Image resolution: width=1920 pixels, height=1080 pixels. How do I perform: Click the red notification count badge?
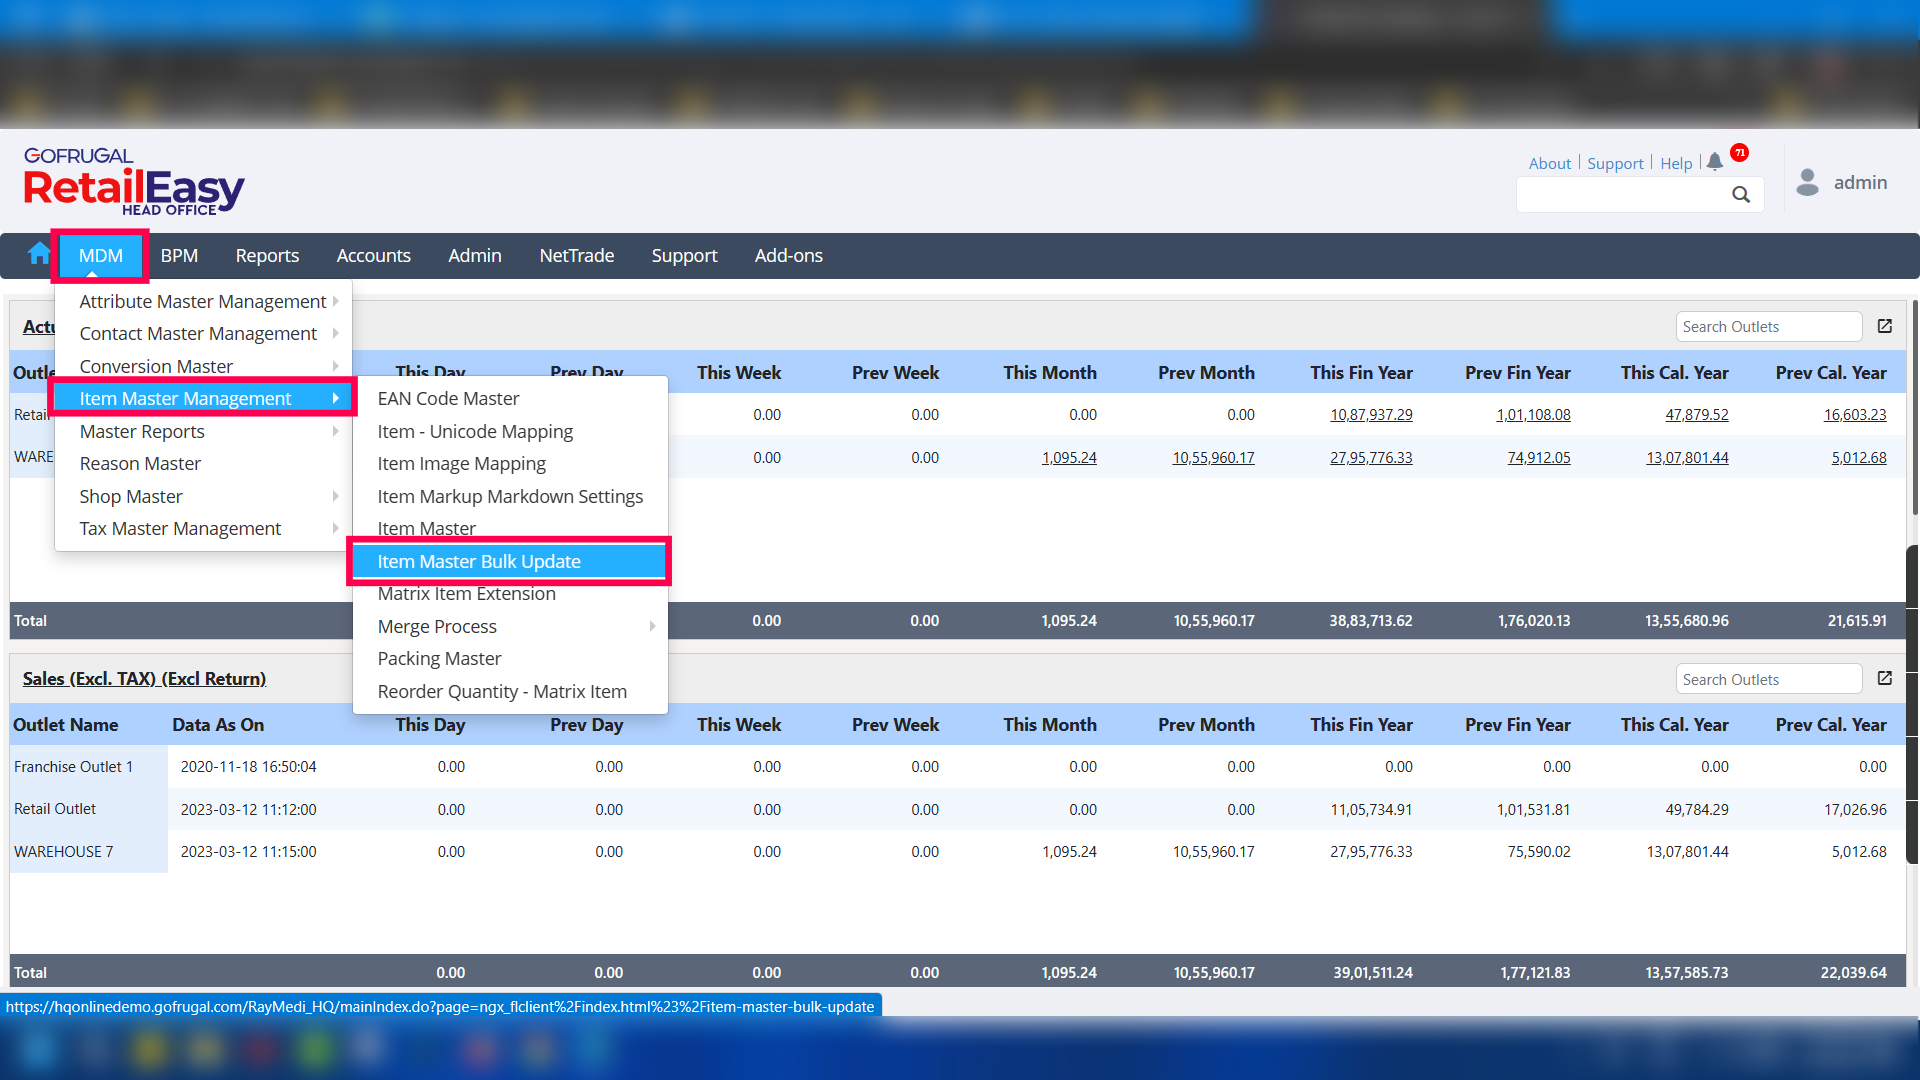pos(1740,153)
